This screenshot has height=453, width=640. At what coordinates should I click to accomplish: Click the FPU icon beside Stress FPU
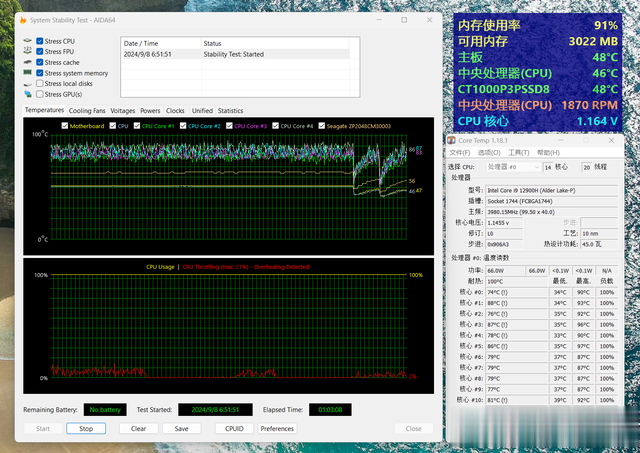pyautogui.click(x=27, y=50)
